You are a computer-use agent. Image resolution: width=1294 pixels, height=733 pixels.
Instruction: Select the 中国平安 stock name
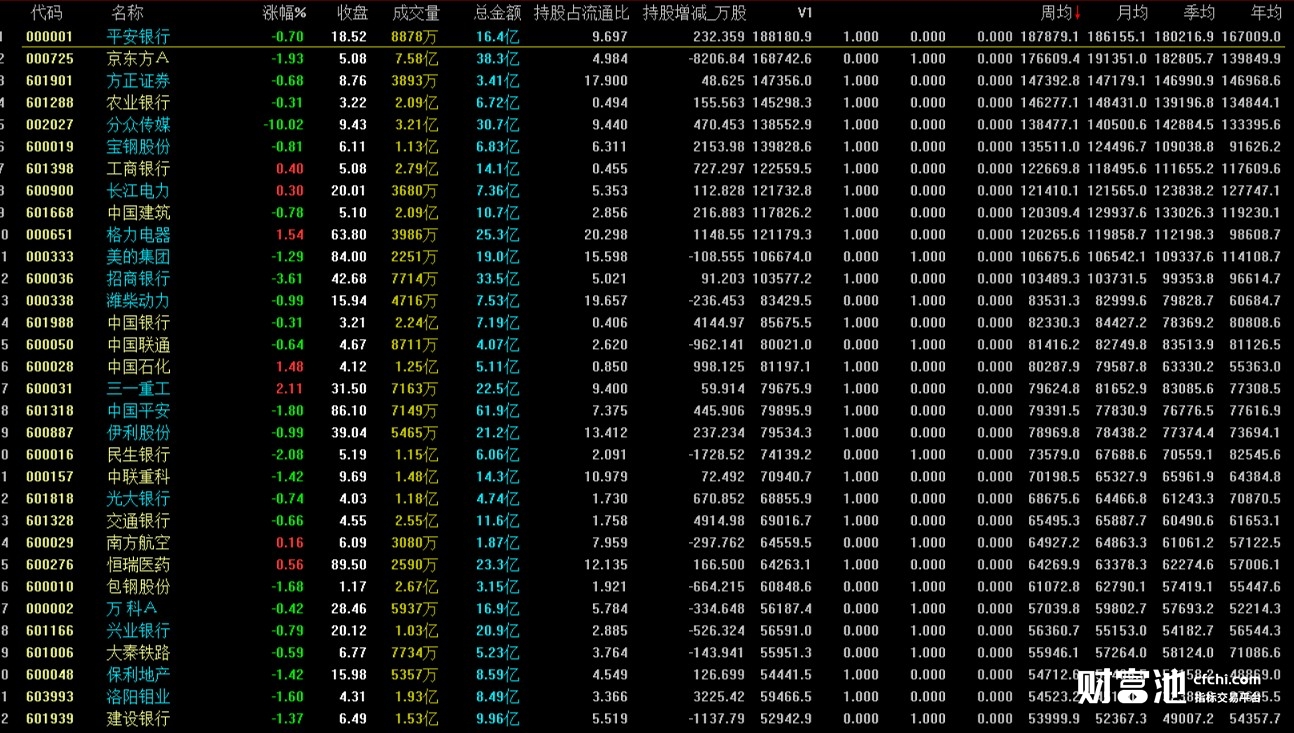[x=138, y=411]
